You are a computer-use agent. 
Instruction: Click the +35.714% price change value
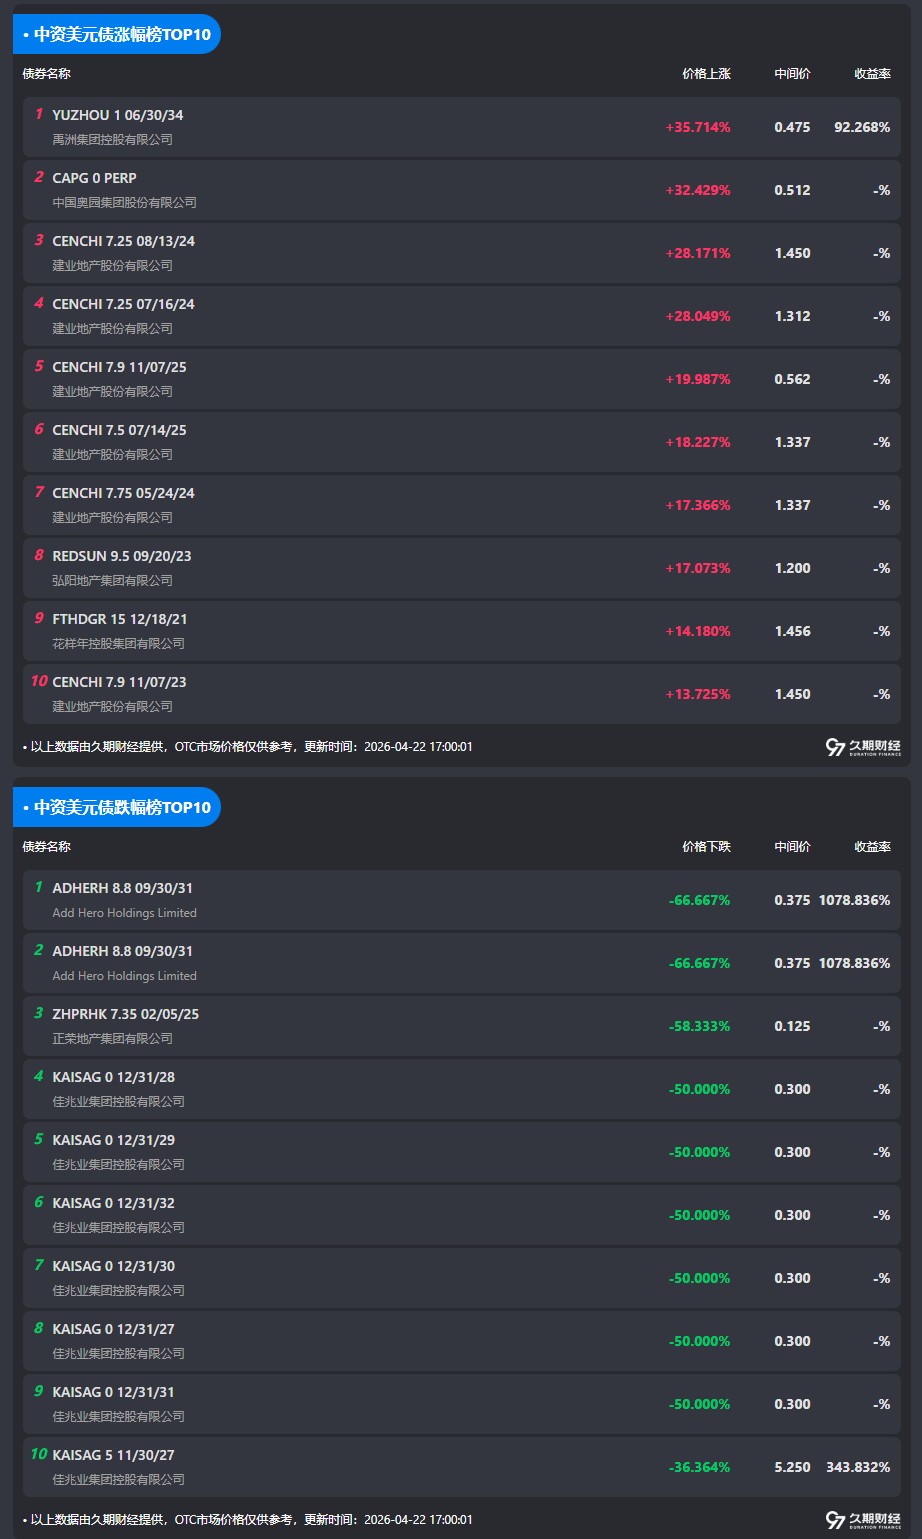[697, 127]
